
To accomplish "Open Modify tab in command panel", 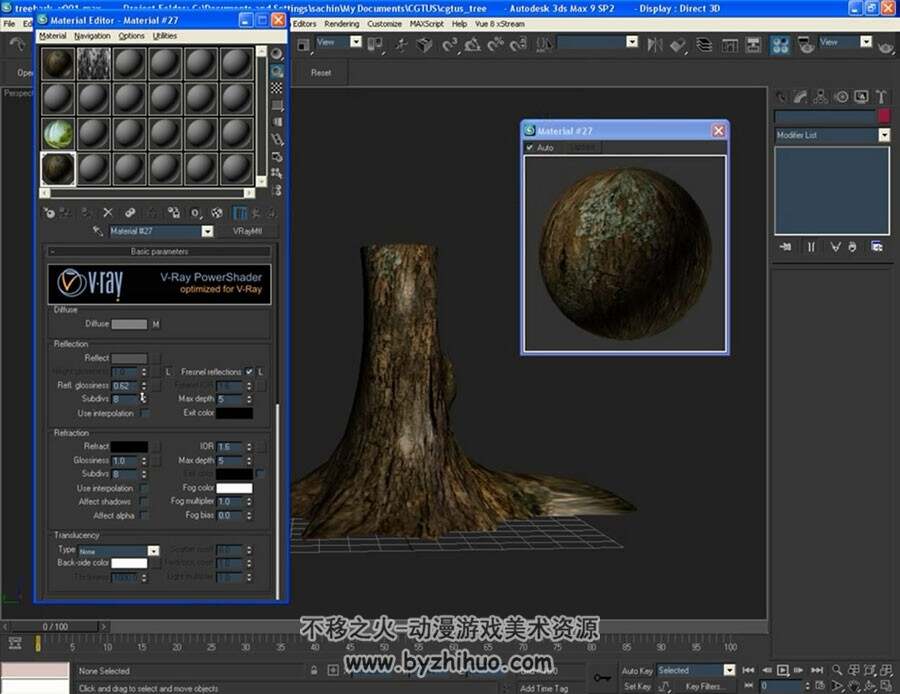I will [x=801, y=96].
